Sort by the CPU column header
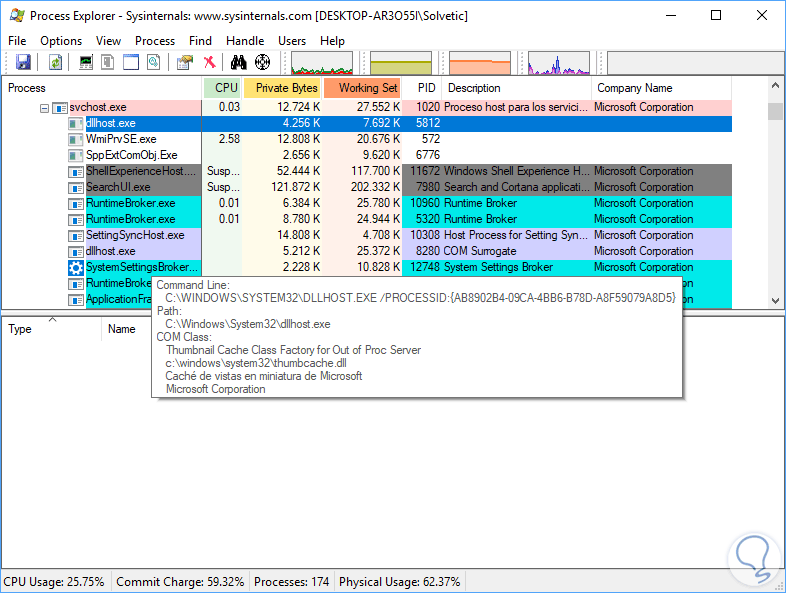The height and width of the screenshot is (593, 786). pyautogui.click(x=226, y=88)
